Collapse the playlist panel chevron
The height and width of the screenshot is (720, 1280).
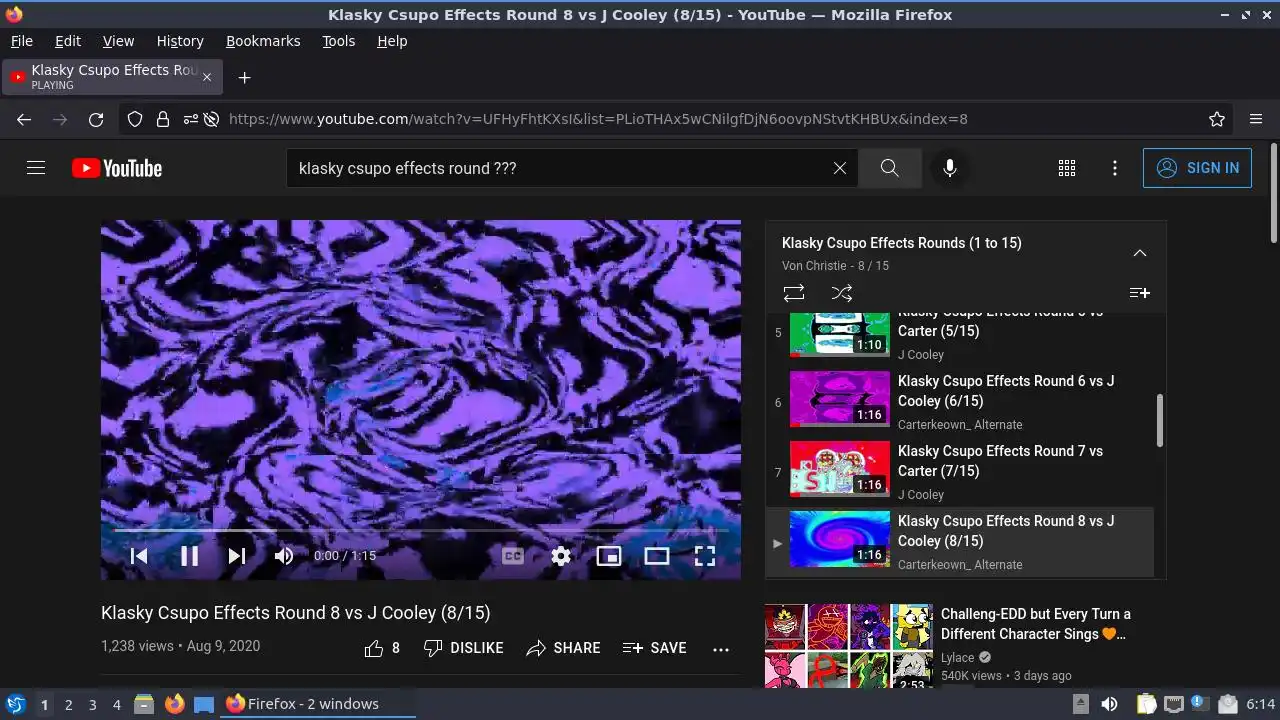[x=1139, y=253]
